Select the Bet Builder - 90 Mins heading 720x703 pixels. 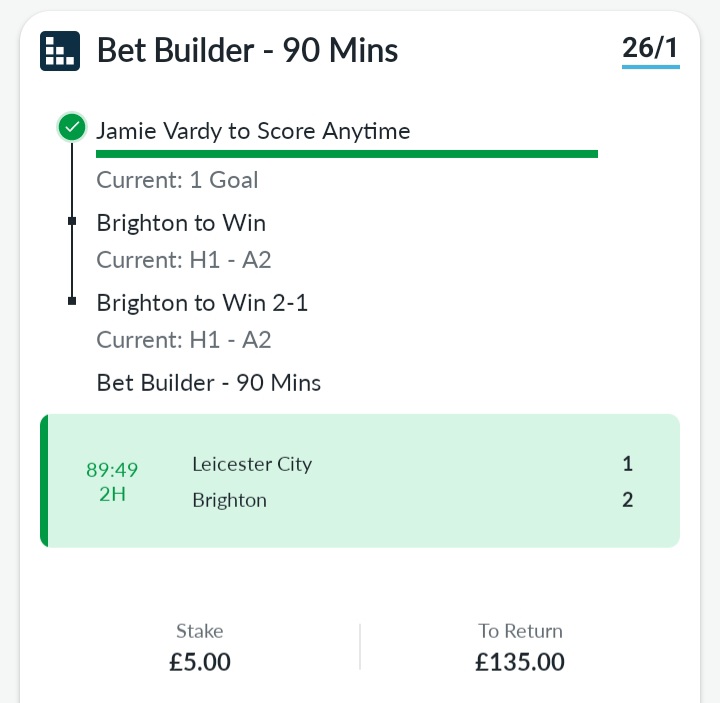click(248, 50)
